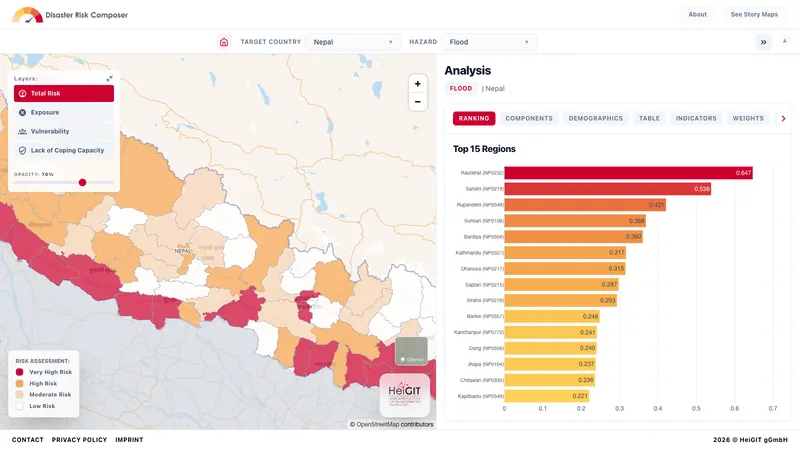
Task: Click the Siraha bar showing 0.293
Action: pos(561,301)
